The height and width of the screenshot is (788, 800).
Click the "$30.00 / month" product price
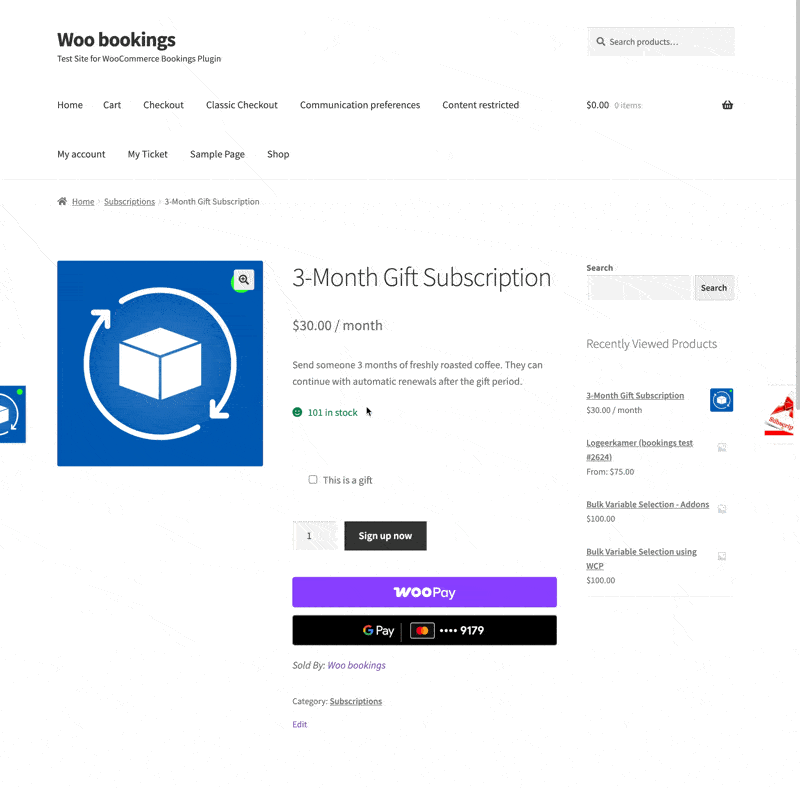(337, 326)
